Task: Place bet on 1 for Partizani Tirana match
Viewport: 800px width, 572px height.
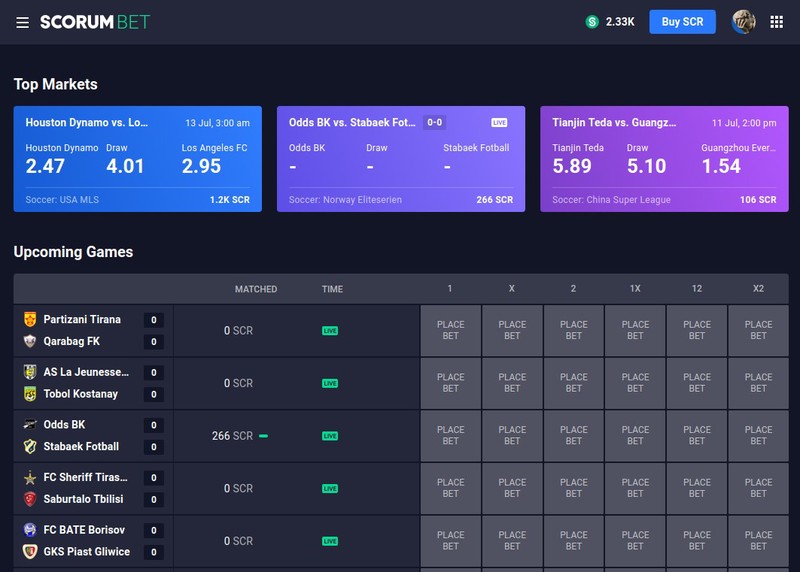Action: (x=451, y=331)
